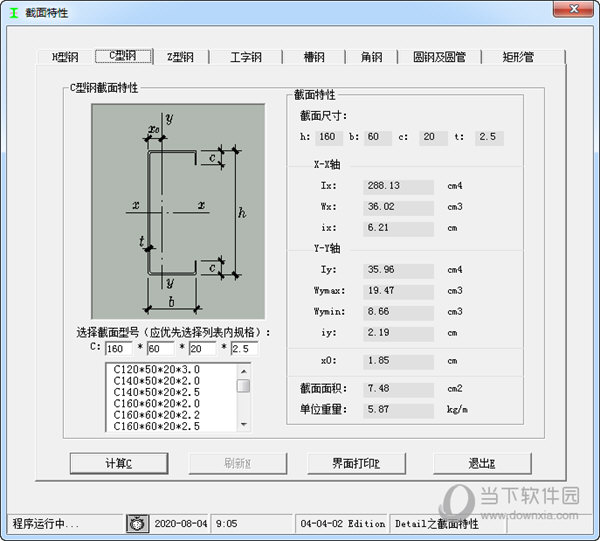Screen dimensions: 600x541
Task: Focus the thickness input field showing 2.5
Action: point(244,348)
